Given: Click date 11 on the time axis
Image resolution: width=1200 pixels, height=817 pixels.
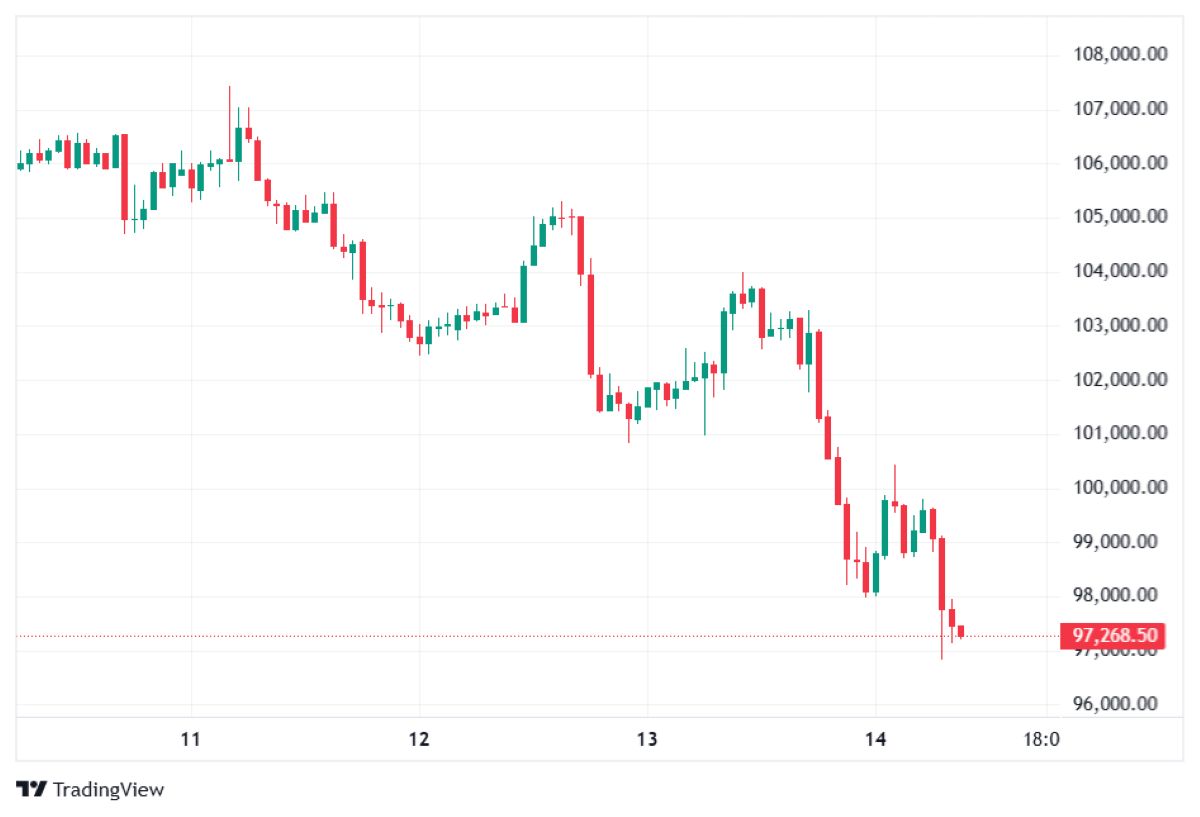Looking at the screenshot, I should pyautogui.click(x=191, y=740).
